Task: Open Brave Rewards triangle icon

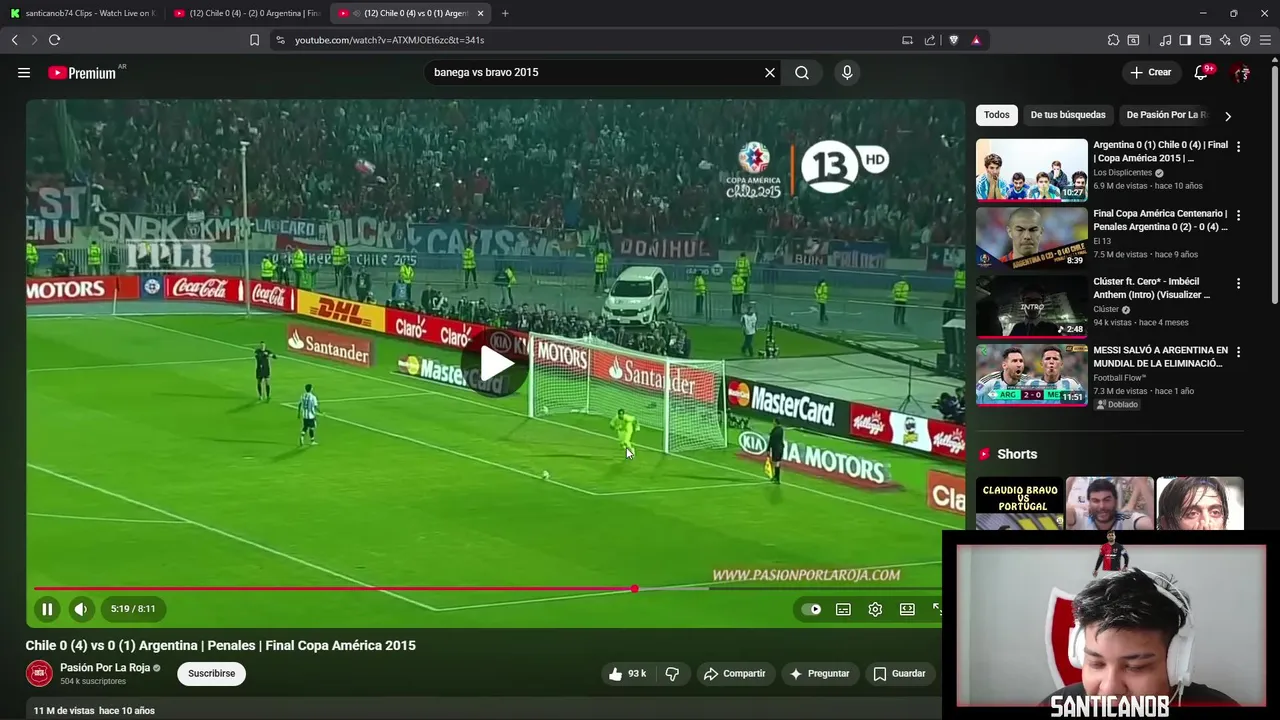Action: click(976, 40)
